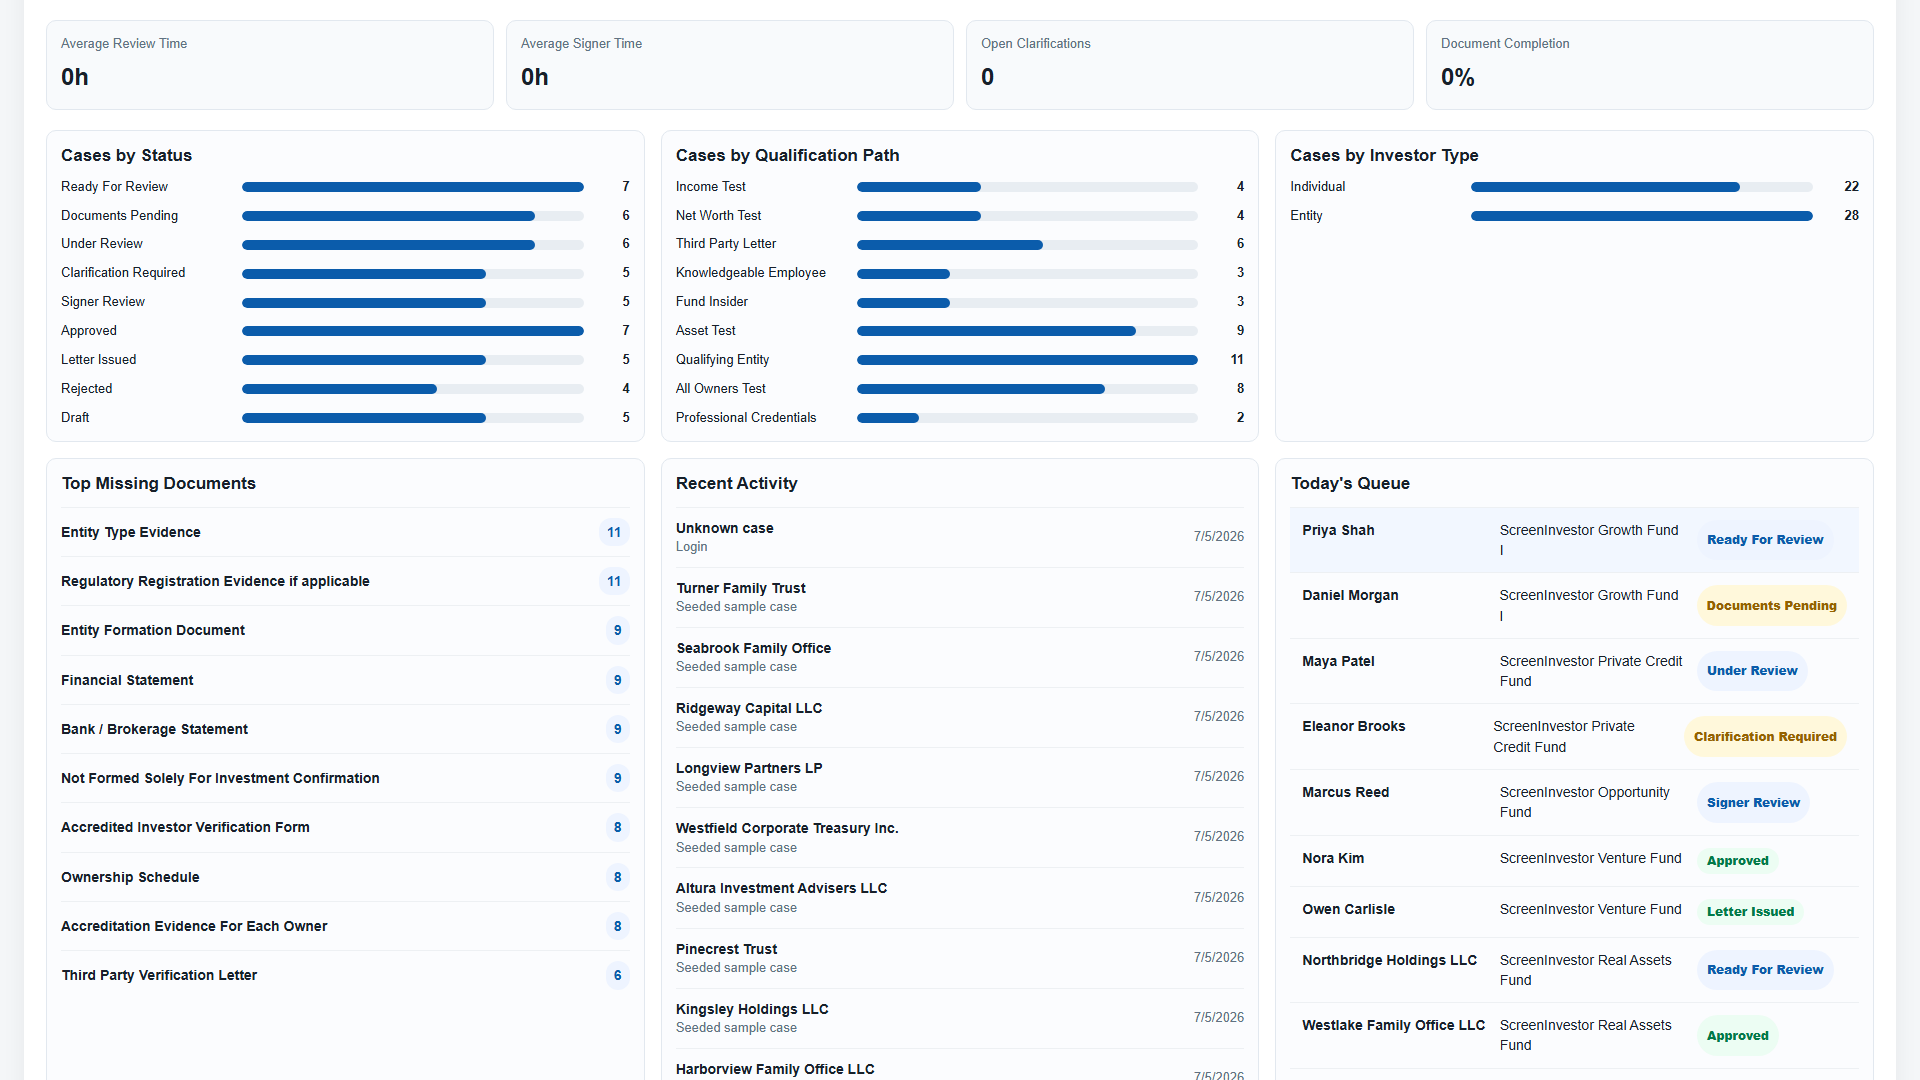Select Professional Credentials path label
The width and height of the screenshot is (1920, 1080).
(745, 418)
